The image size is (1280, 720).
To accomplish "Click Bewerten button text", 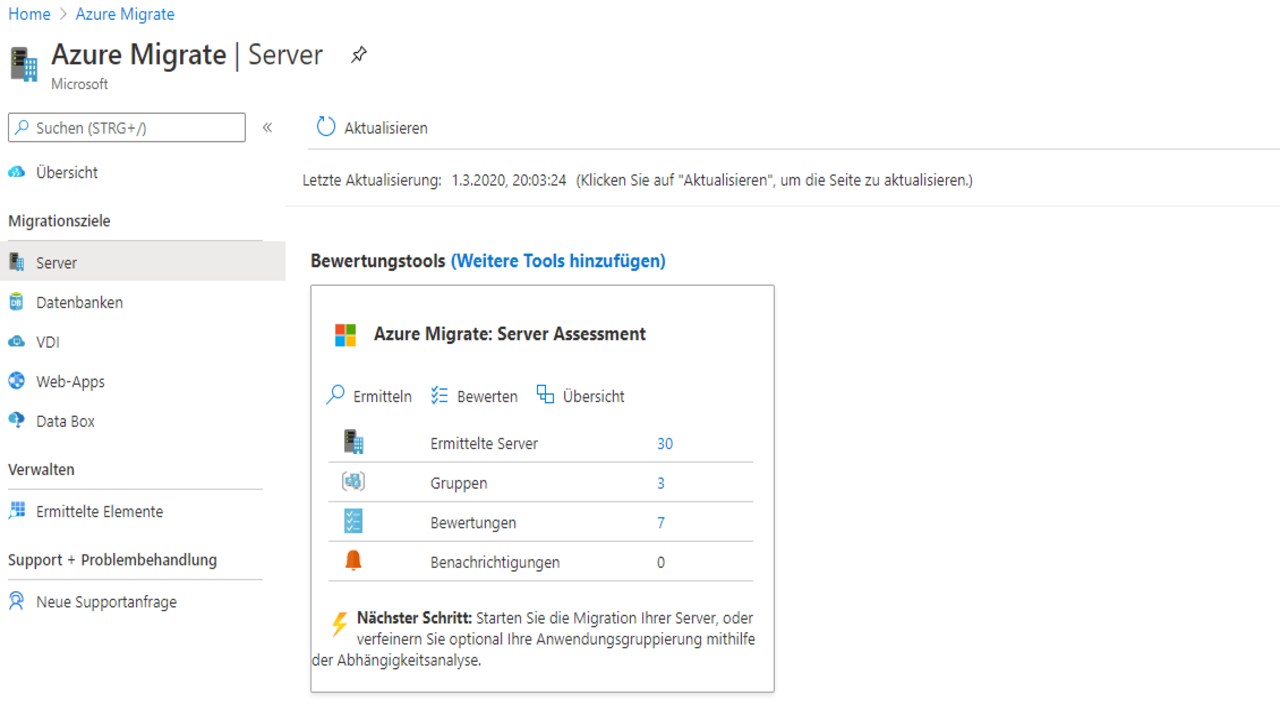I will tap(487, 396).
